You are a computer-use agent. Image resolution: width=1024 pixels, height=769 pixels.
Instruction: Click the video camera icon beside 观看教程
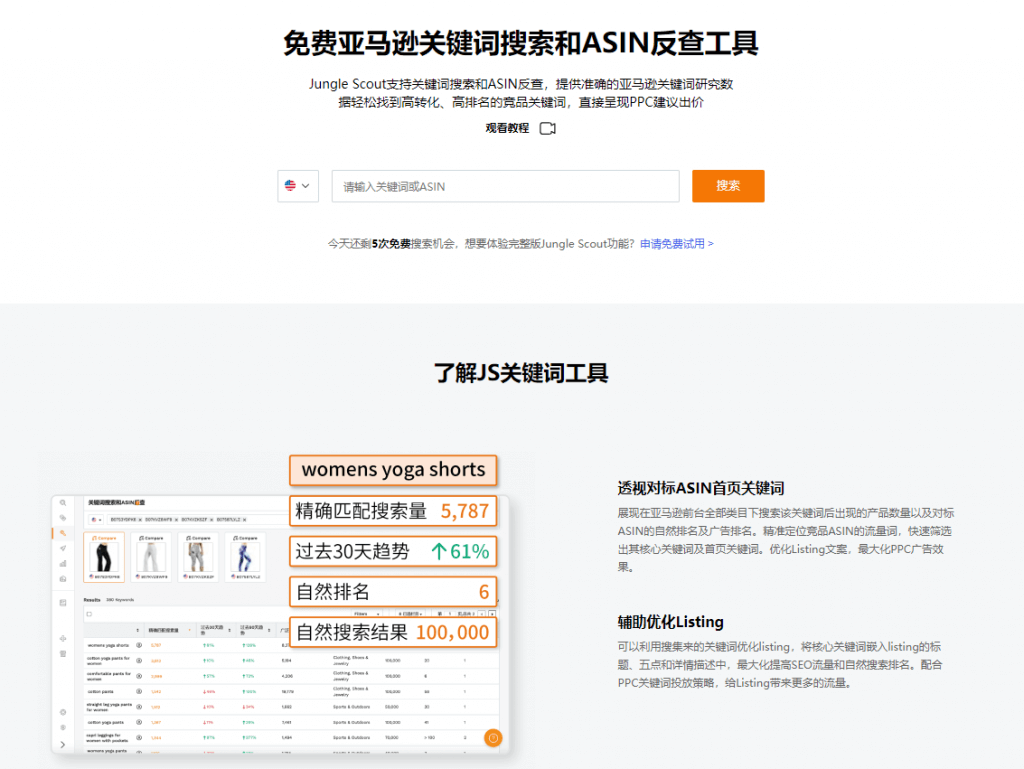point(547,128)
